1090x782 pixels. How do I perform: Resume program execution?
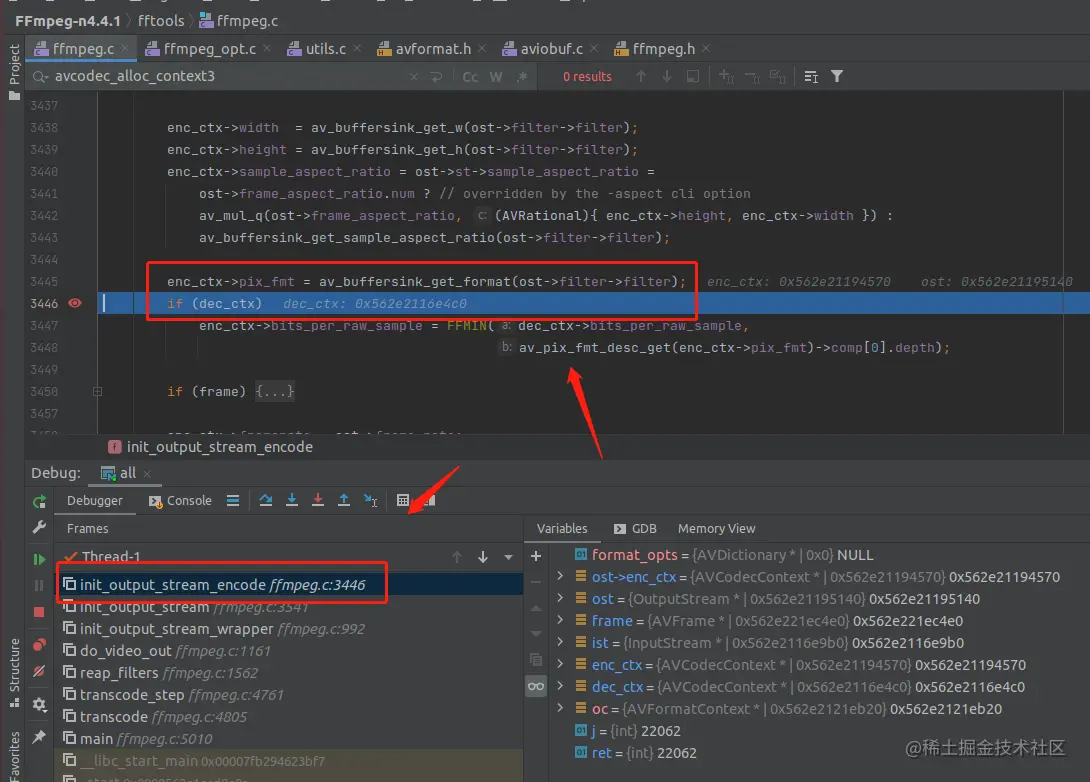[x=39, y=559]
